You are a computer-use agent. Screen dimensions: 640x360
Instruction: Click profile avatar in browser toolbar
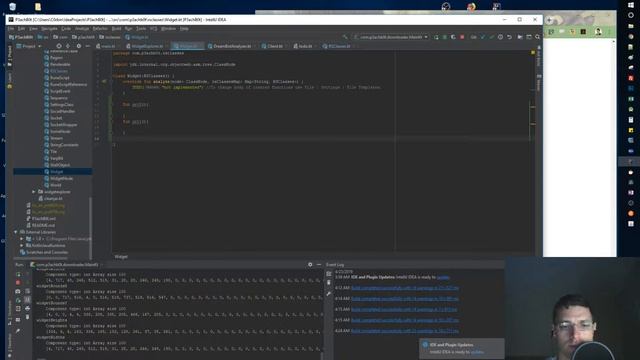click(x=598, y=31)
